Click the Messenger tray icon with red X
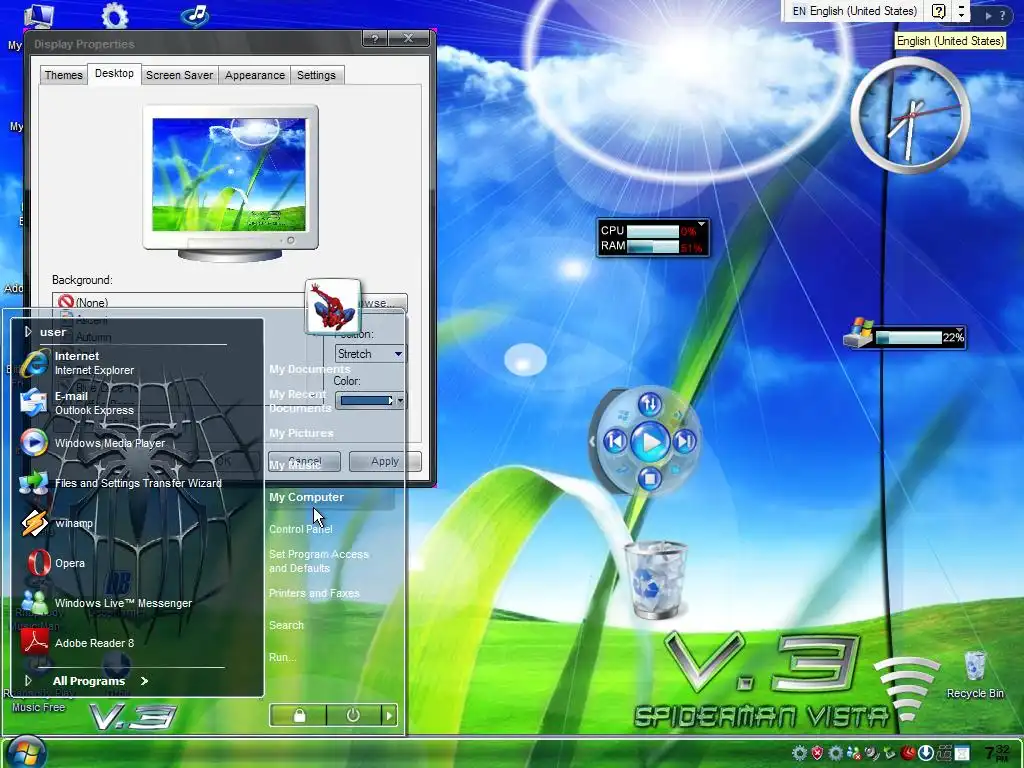The height and width of the screenshot is (768, 1024). click(854, 753)
